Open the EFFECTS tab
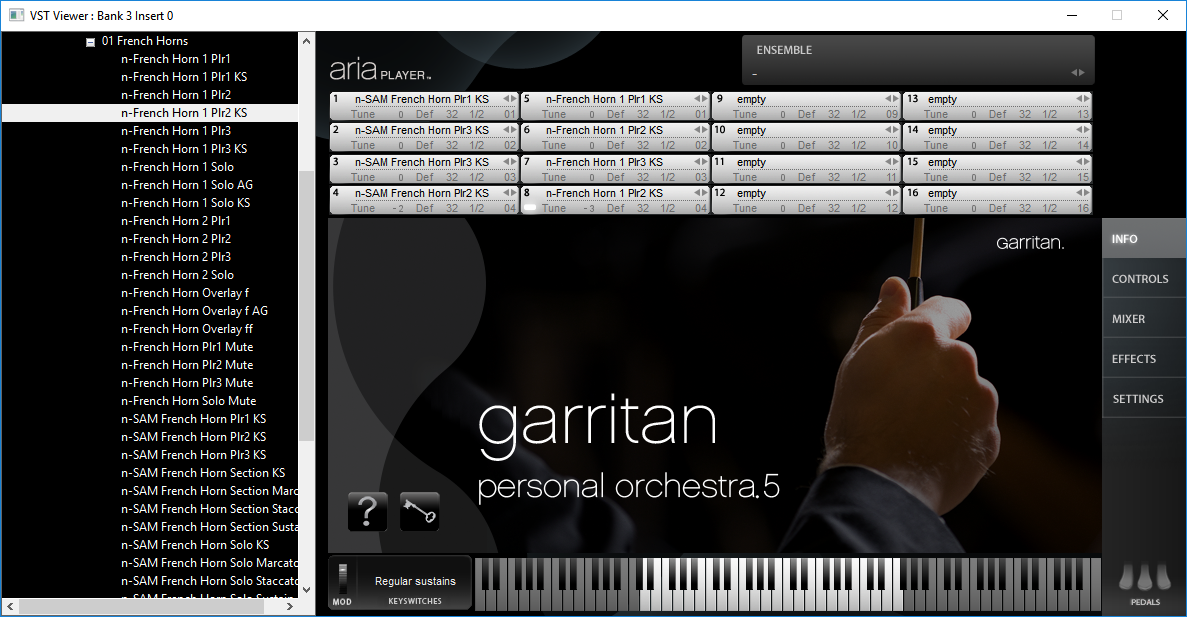 [x=1133, y=359]
